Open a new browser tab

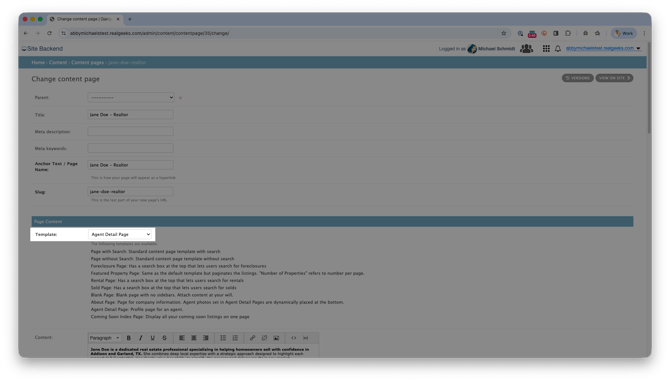pos(130,19)
